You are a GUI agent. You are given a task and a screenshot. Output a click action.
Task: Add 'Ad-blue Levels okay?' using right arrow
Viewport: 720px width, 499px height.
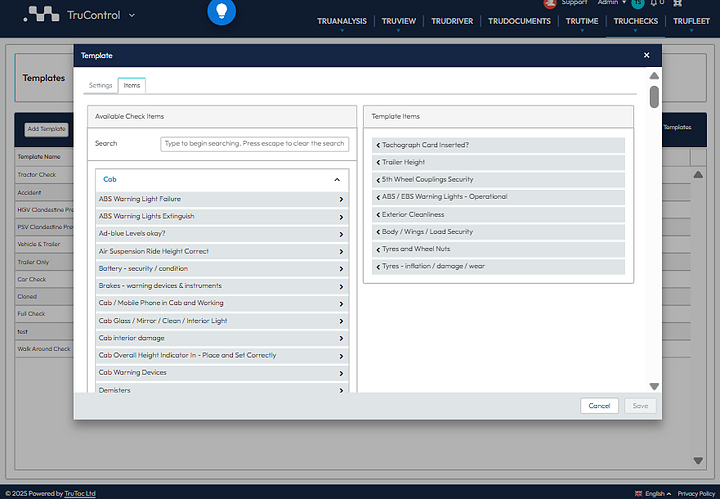click(x=341, y=234)
